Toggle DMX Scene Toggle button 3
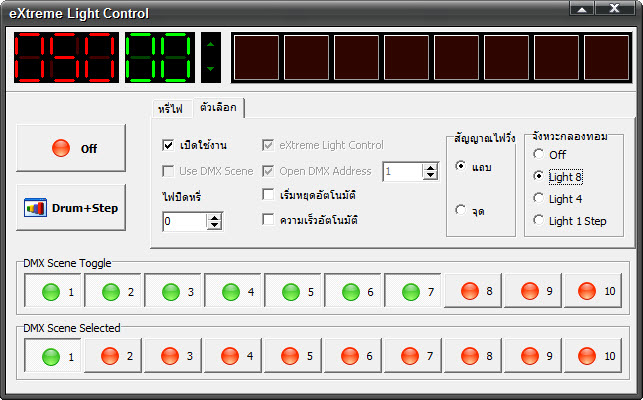The image size is (643, 400). 172,291
